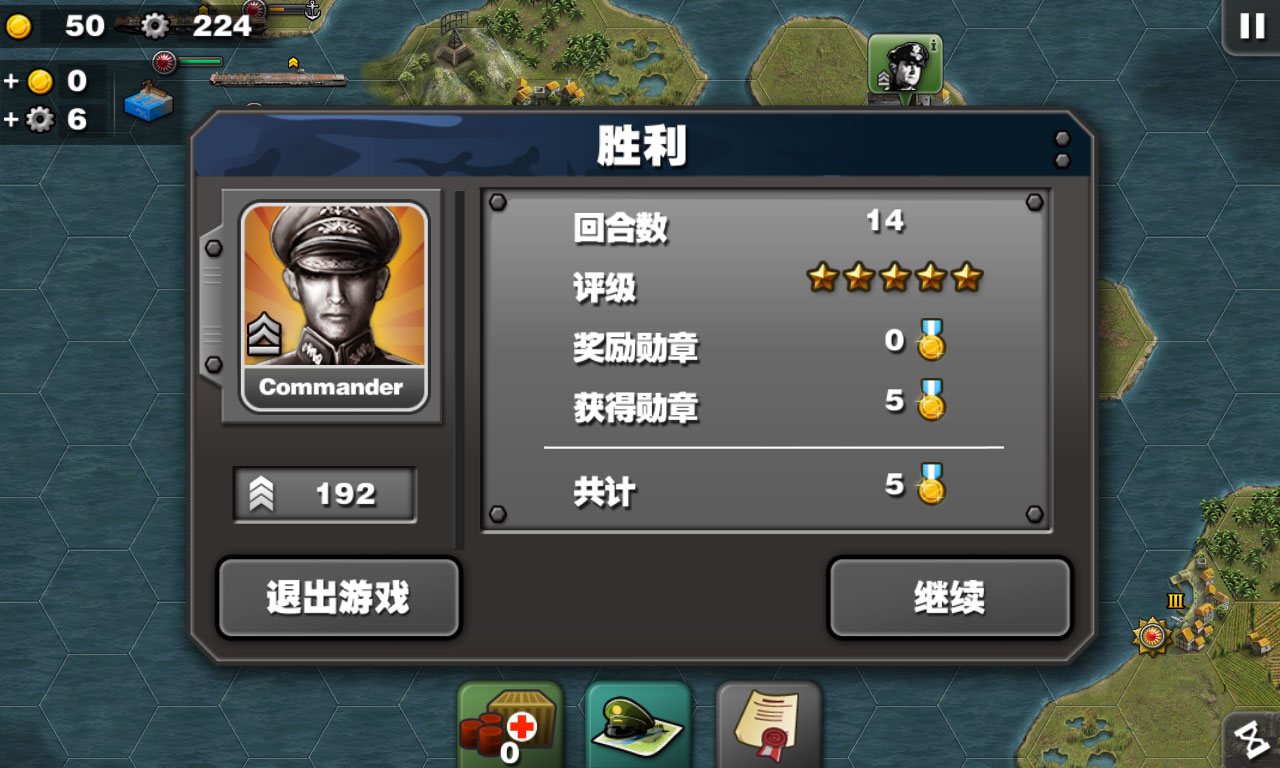Click the 退出游戏 button
Viewport: 1280px width, 768px height.
pyautogui.click(x=338, y=598)
